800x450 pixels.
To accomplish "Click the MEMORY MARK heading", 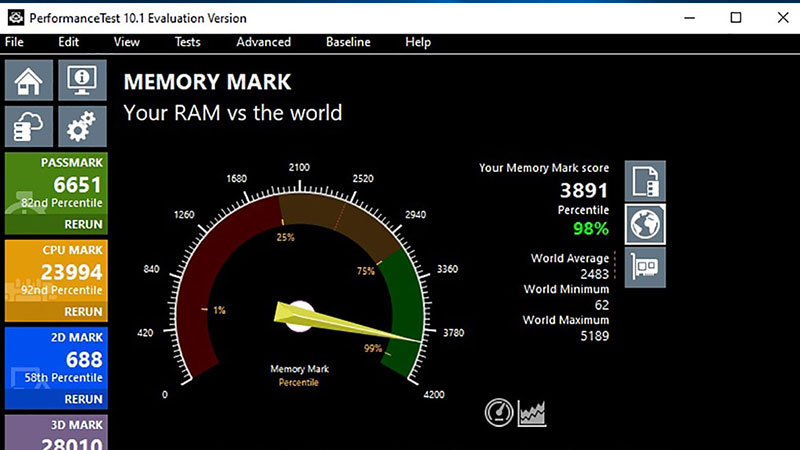I will (x=207, y=82).
